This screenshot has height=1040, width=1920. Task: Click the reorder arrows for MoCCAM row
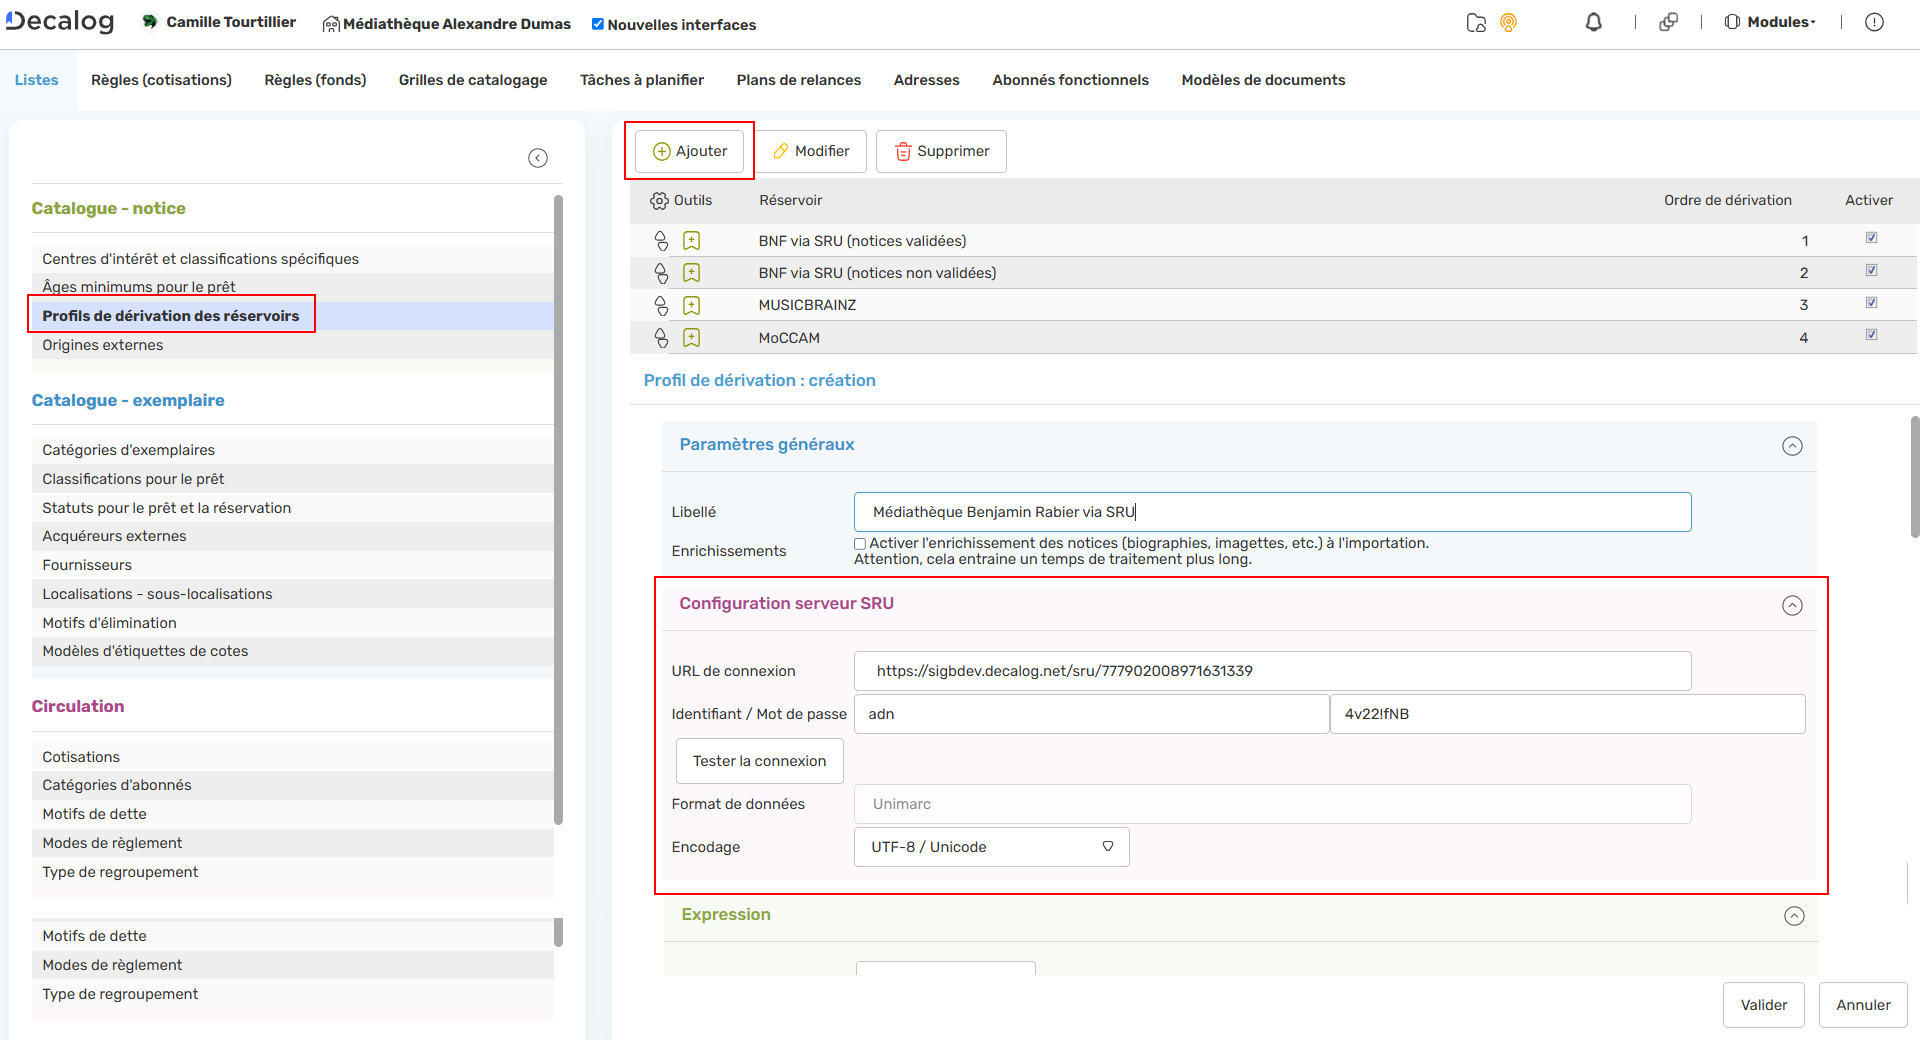tap(661, 337)
